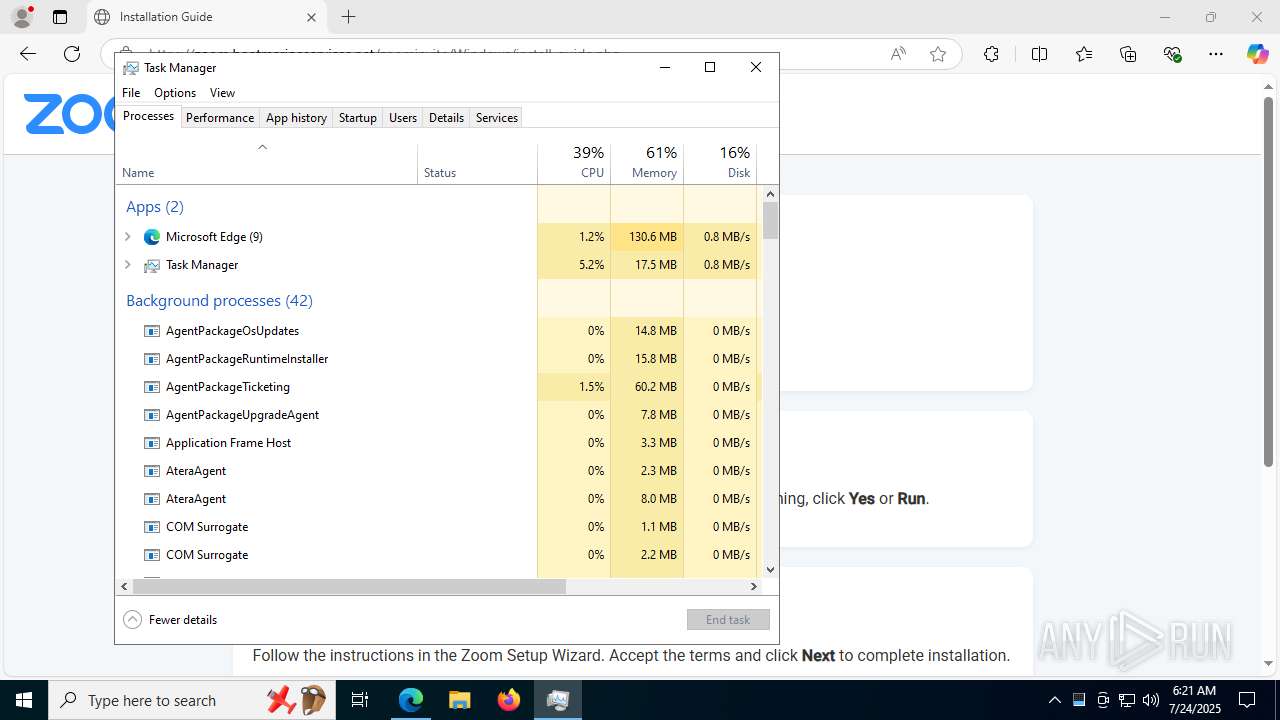This screenshot has height=720, width=1280.
Task: Click the AgentPackageUpgradeAgent process icon
Action: point(152,415)
